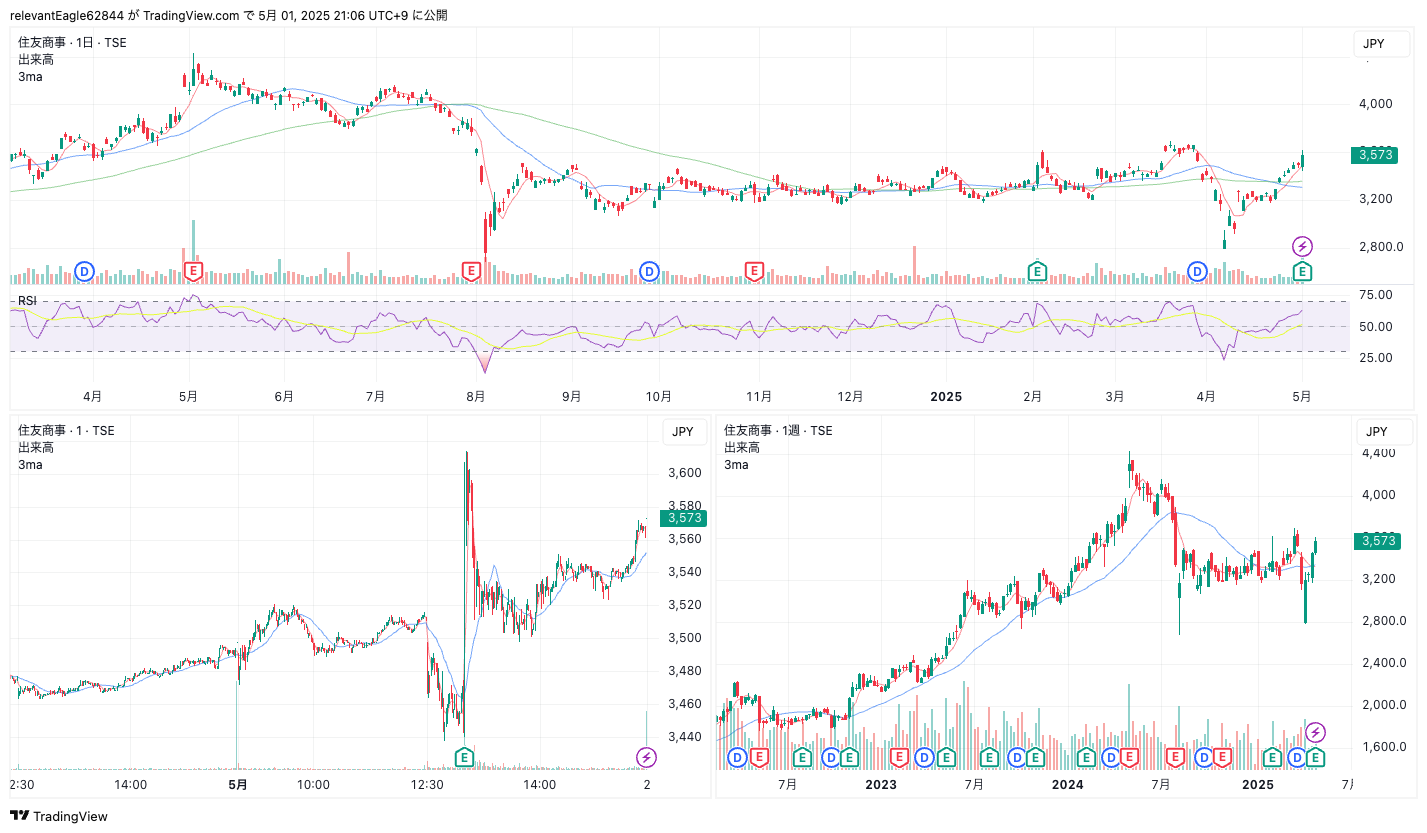
Task: Click the RSI pane label
Action: pos(26,301)
